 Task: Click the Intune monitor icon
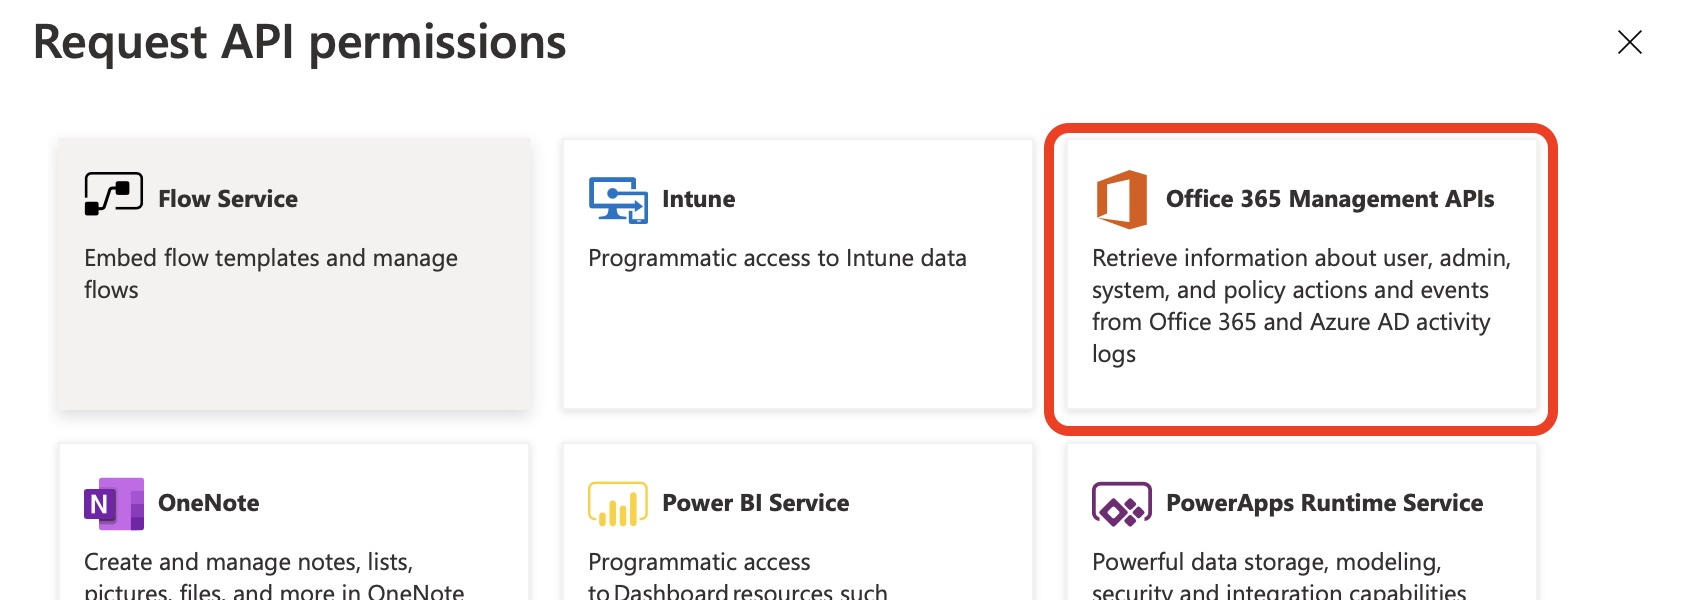[618, 199]
